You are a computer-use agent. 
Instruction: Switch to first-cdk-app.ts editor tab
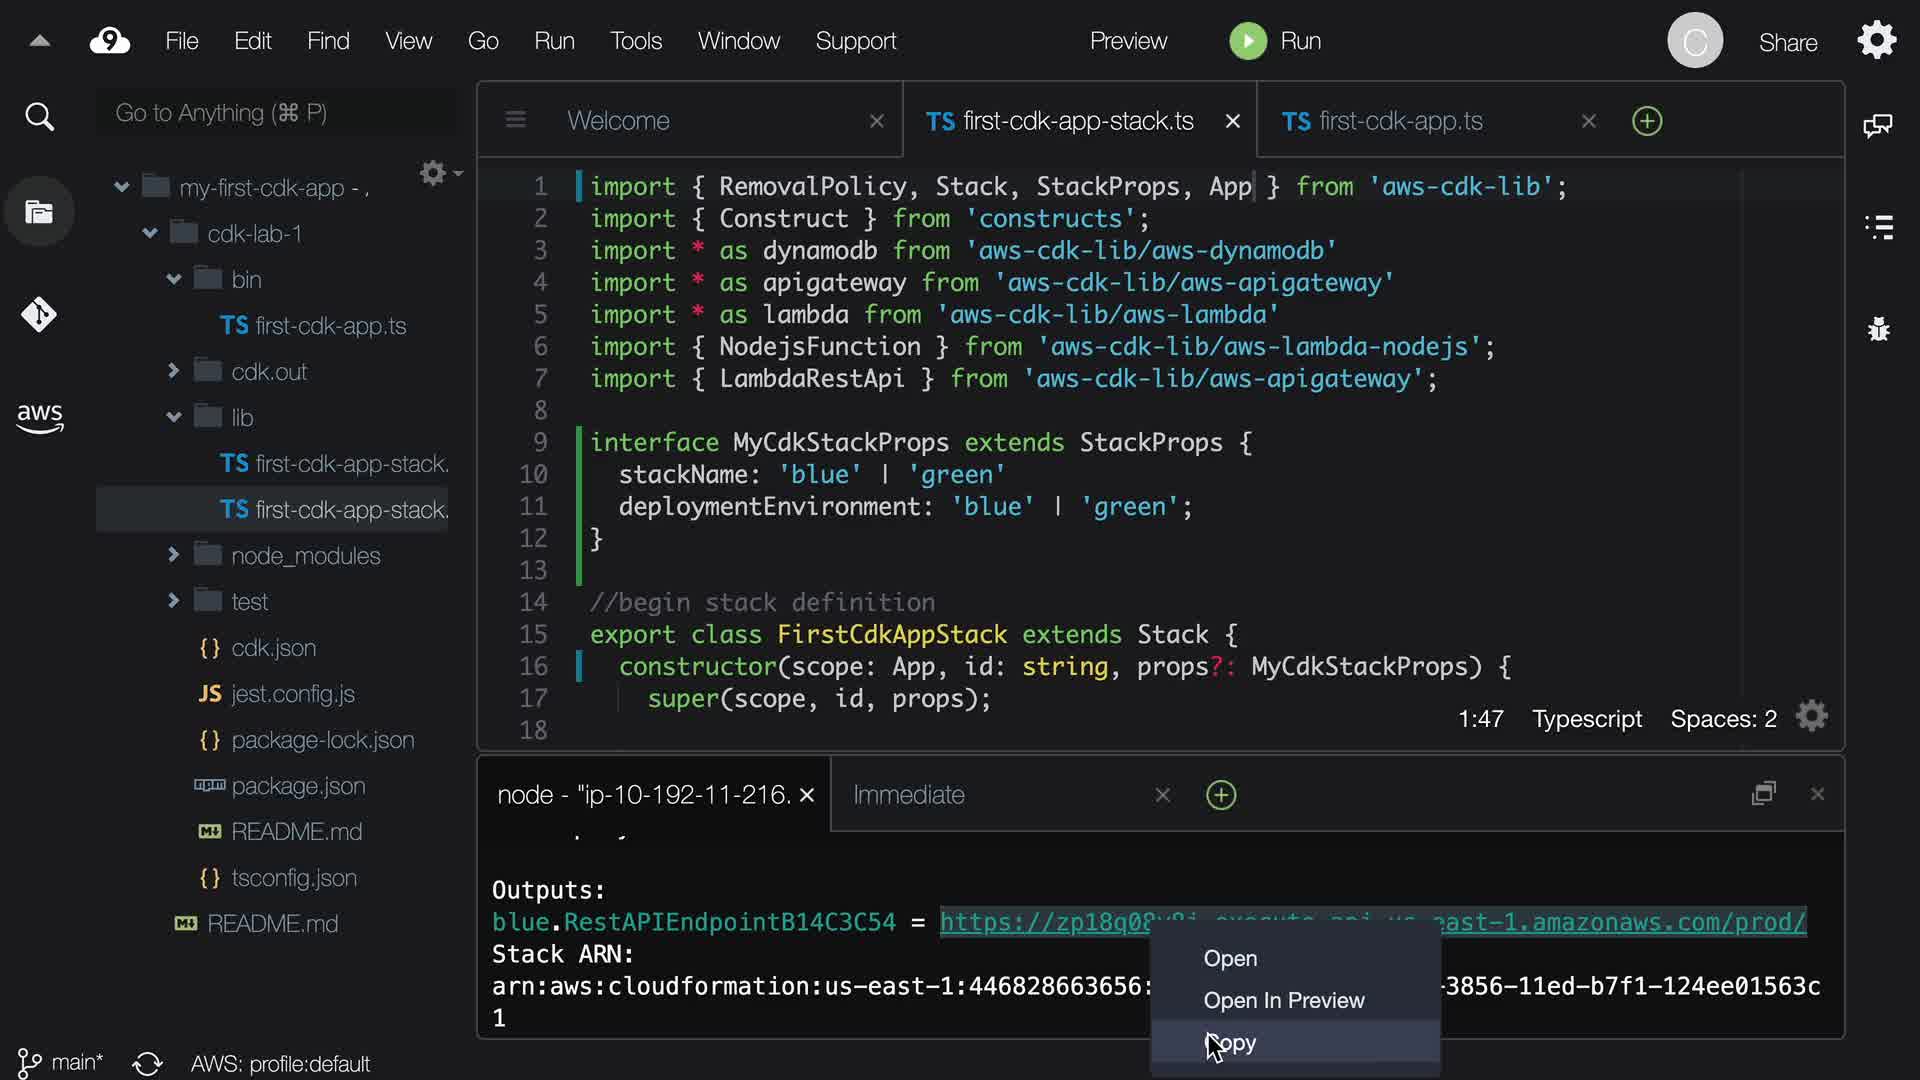1400,121
